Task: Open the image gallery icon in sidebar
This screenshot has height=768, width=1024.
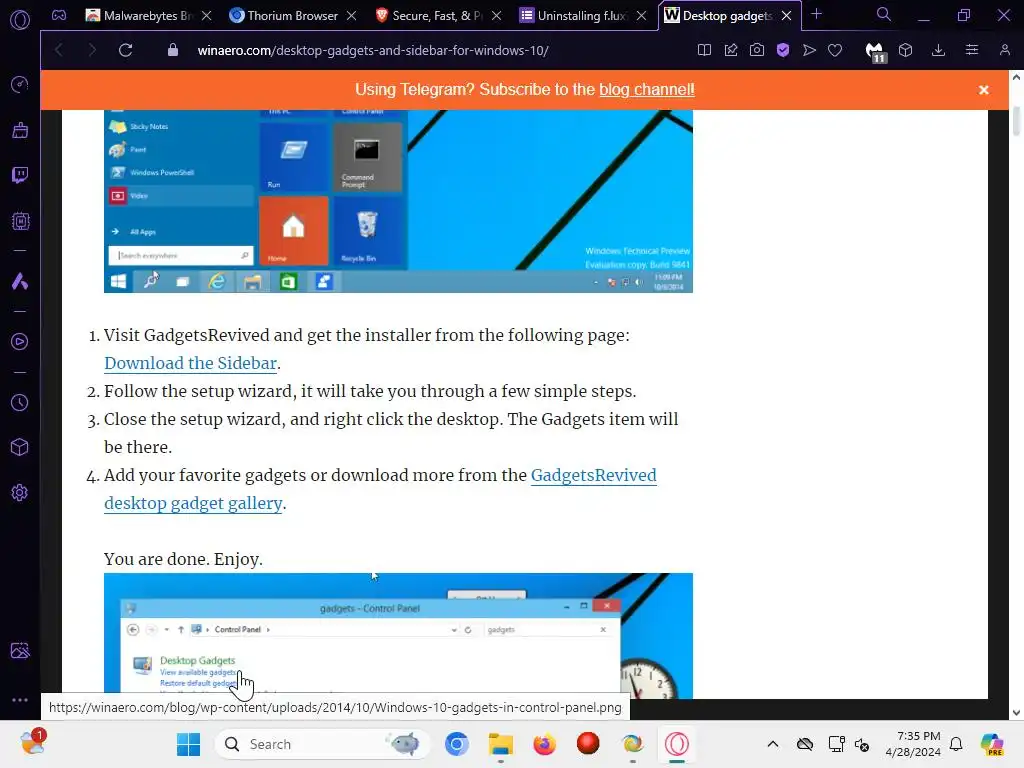Action: [20, 650]
